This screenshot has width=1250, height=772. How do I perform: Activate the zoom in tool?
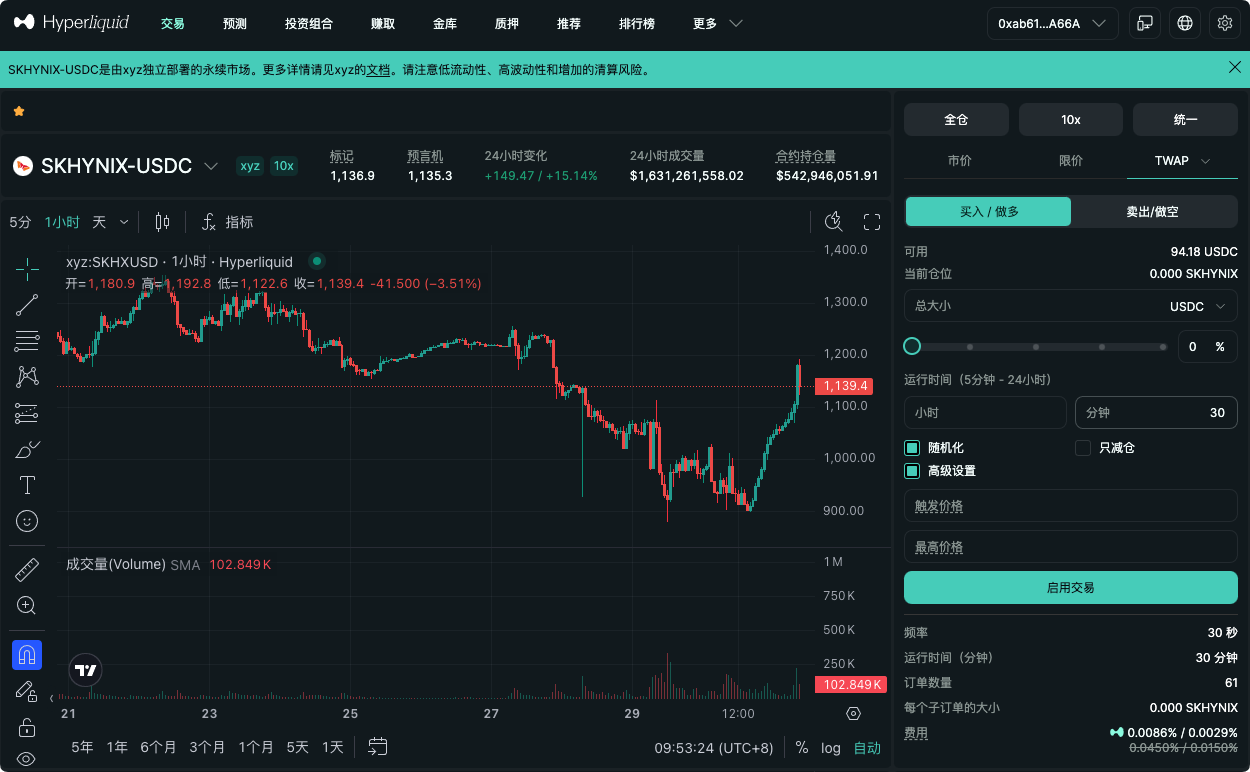(x=27, y=606)
